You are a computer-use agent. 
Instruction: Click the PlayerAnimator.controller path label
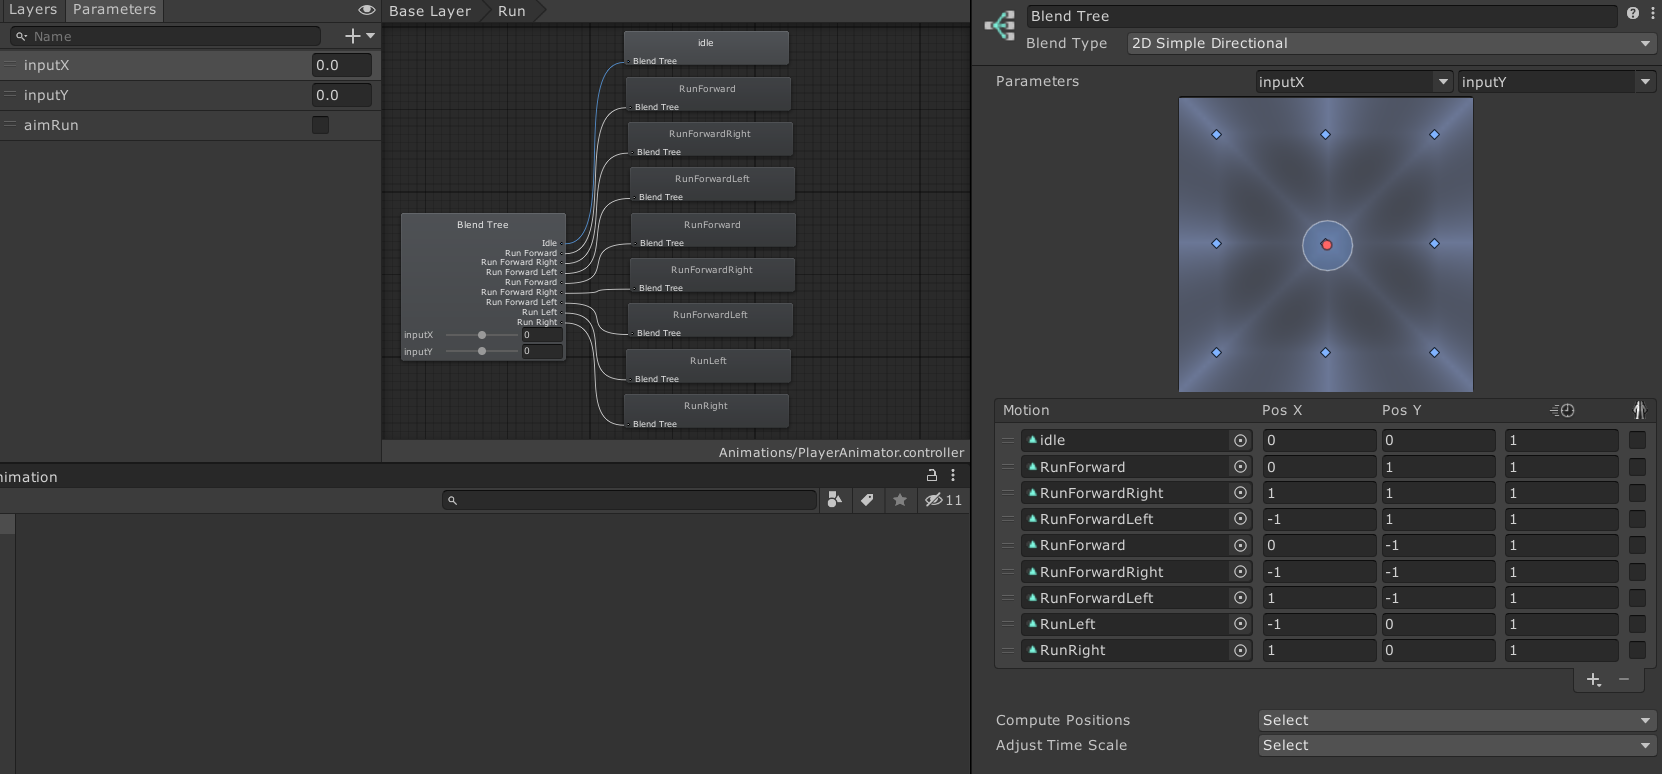(841, 452)
